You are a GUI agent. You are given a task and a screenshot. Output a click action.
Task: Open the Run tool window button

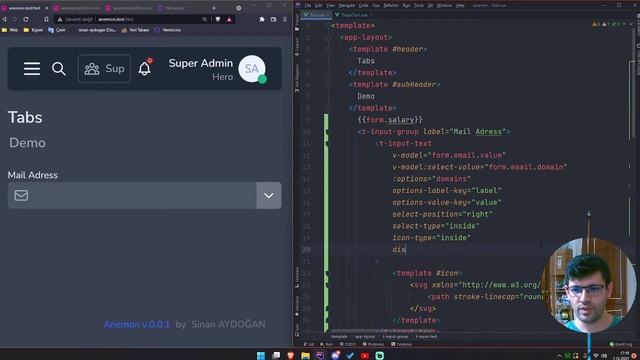click(x=327, y=344)
